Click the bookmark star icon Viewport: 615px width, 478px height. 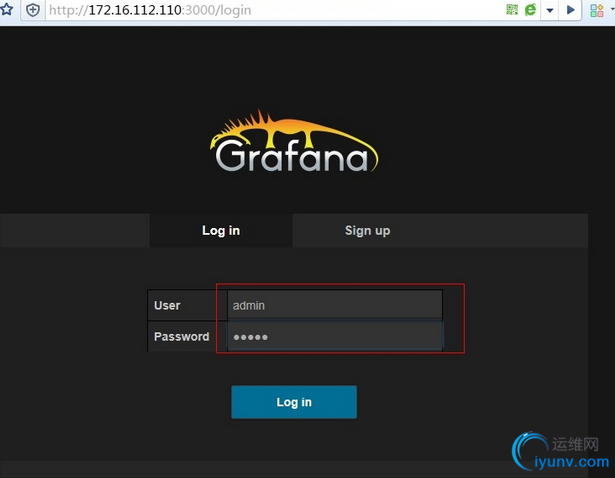(6, 9)
